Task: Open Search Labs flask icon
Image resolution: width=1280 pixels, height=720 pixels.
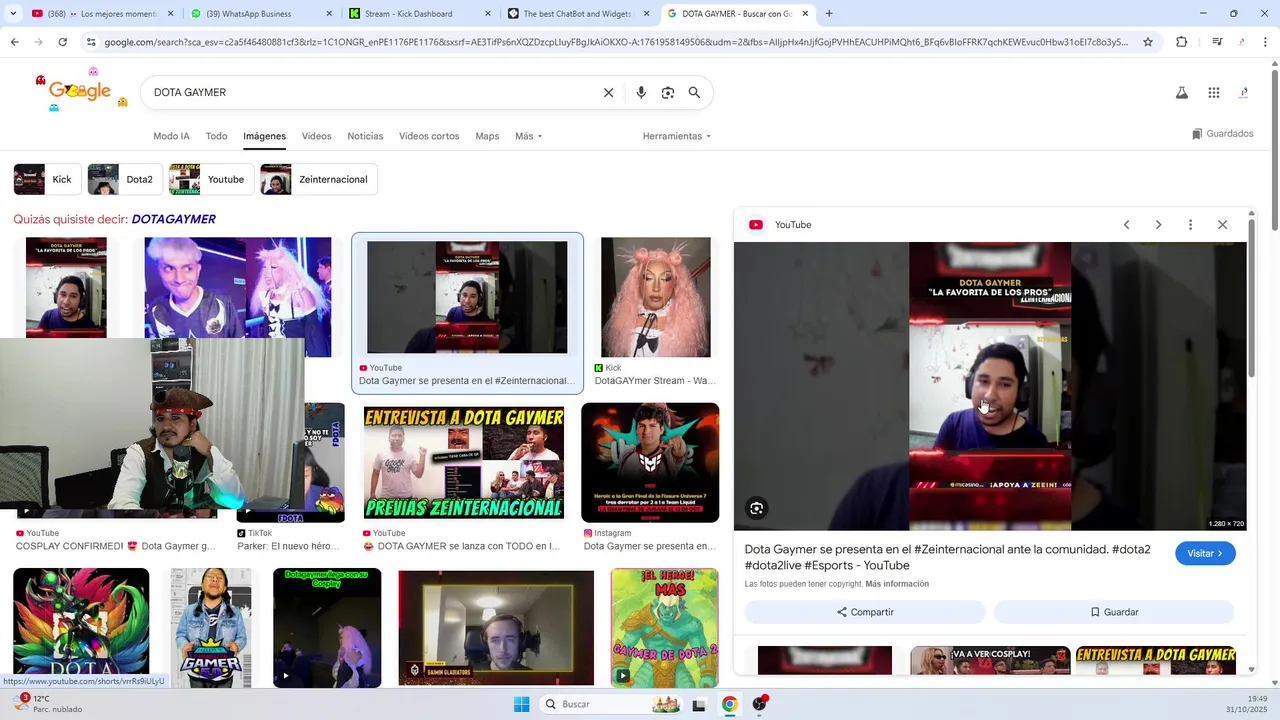Action: [x=1181, y=93]
